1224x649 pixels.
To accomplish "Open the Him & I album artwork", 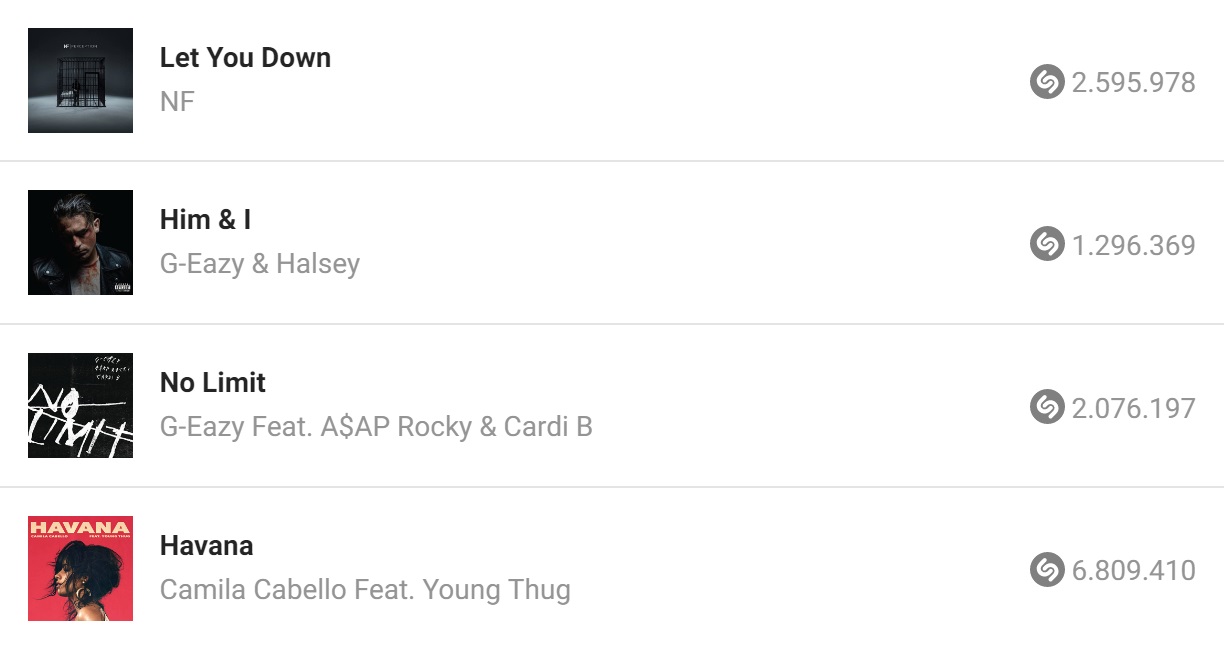I will click(x=80, y=243).
